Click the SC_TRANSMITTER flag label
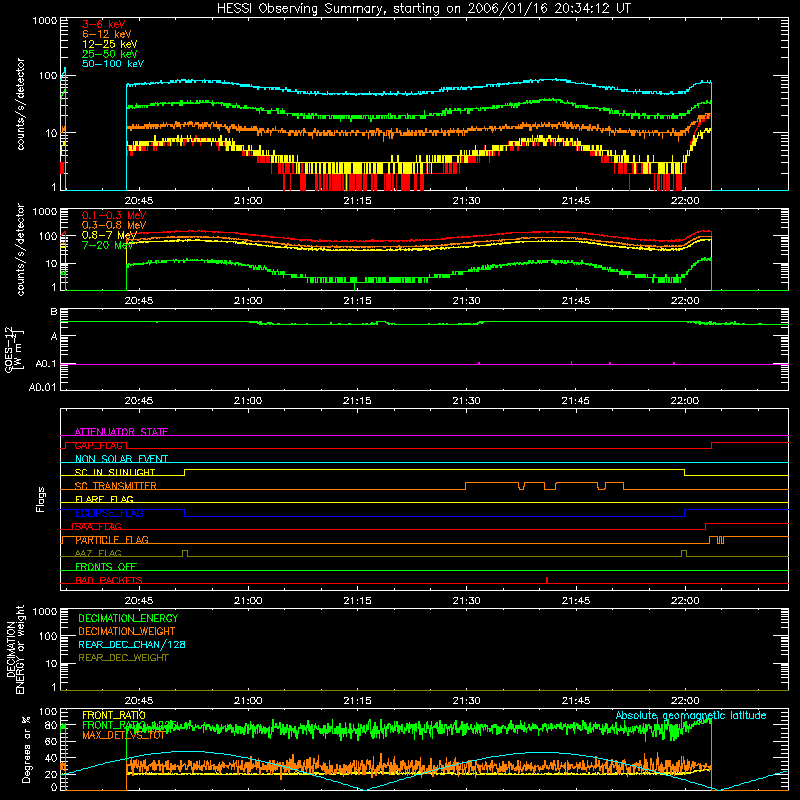 [115, 486]
